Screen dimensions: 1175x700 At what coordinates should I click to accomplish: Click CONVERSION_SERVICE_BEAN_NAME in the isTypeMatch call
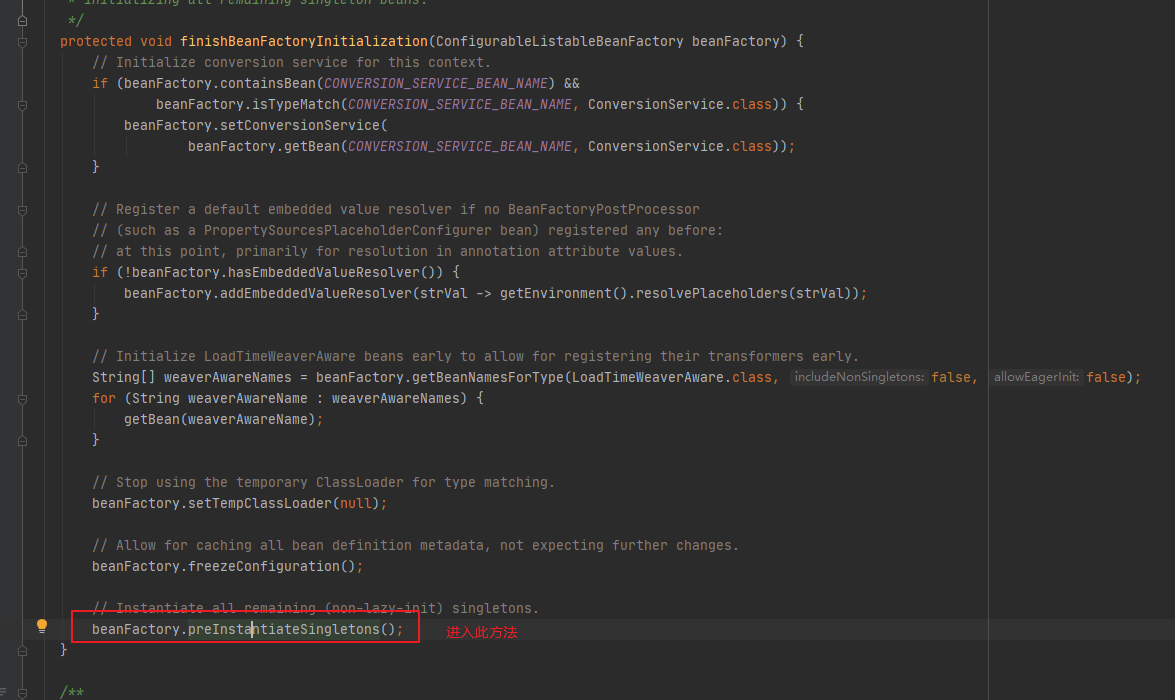tap(460, 104)
